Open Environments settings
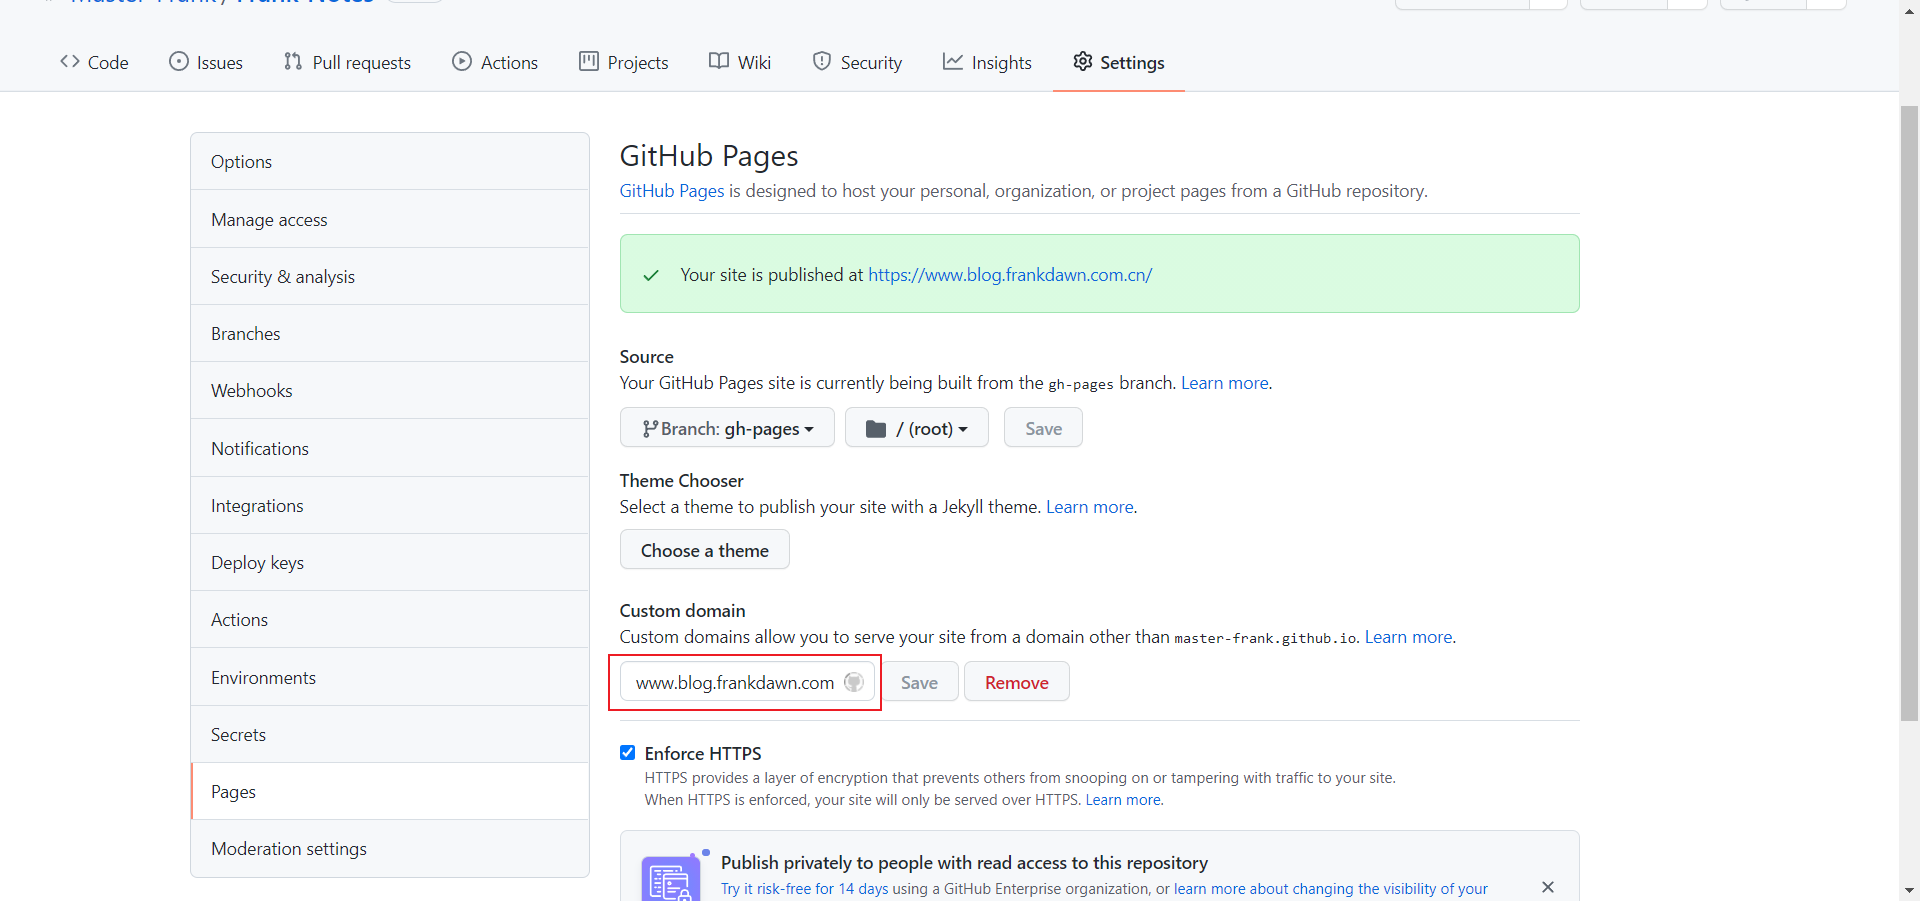This screenshot has width=1920, height=901. 390,677
